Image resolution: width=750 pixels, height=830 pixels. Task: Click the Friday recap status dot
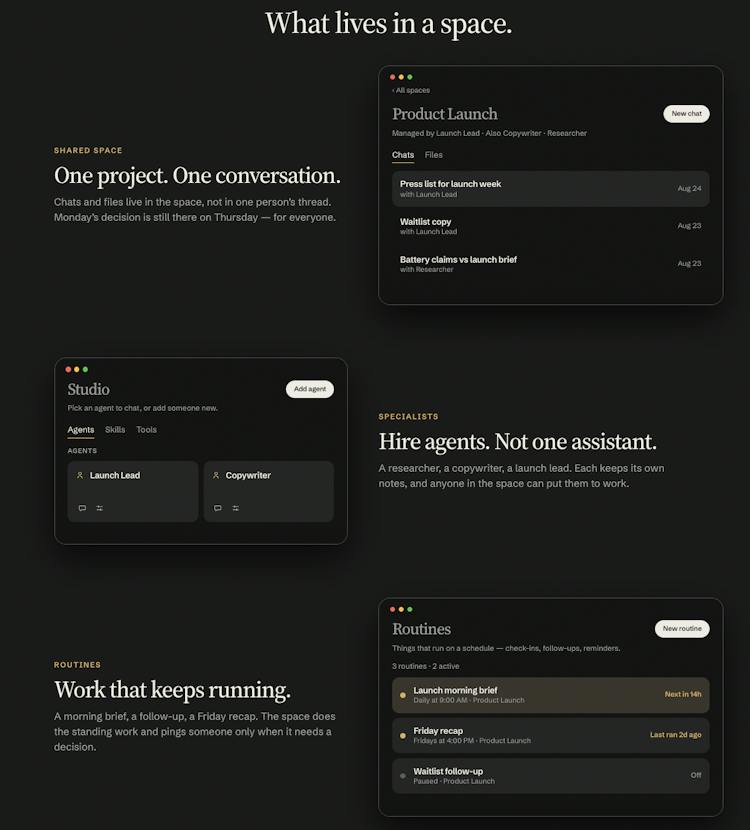[x=403, y=736]
